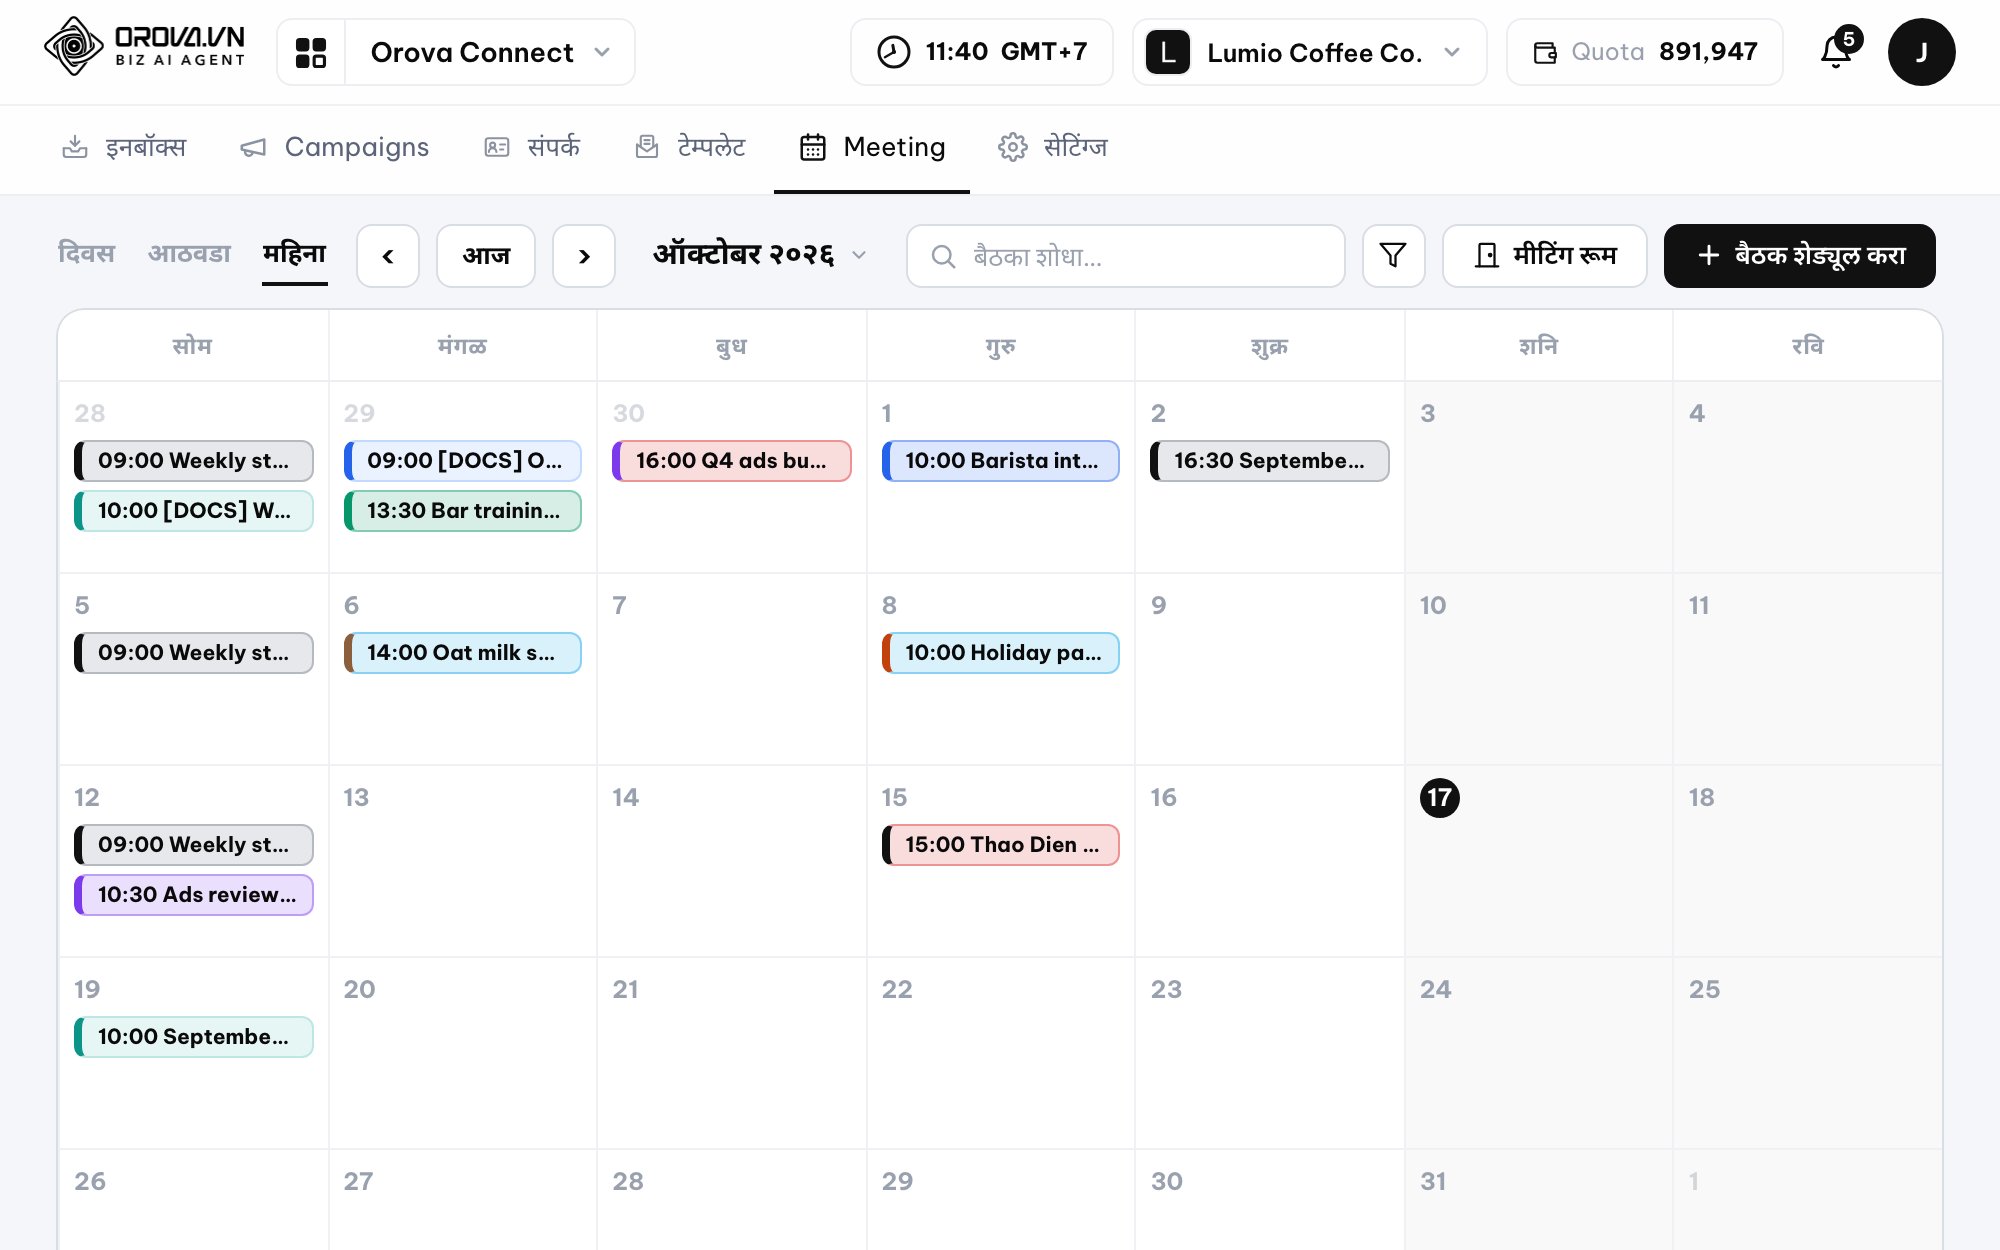The height and width of the screenshot is (1250, 2000).
Task: Go to the next month arrow
Action: click(584, 256)
